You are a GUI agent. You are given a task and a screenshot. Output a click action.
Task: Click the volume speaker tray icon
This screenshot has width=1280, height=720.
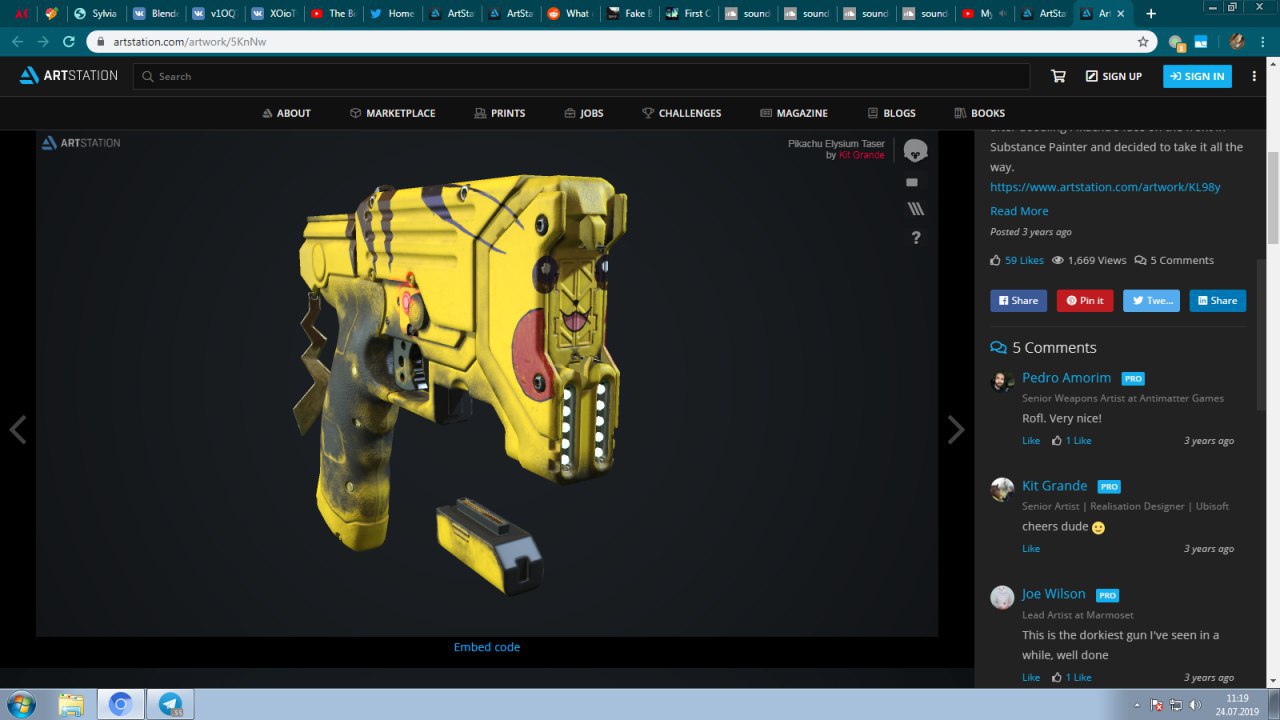1194,704
